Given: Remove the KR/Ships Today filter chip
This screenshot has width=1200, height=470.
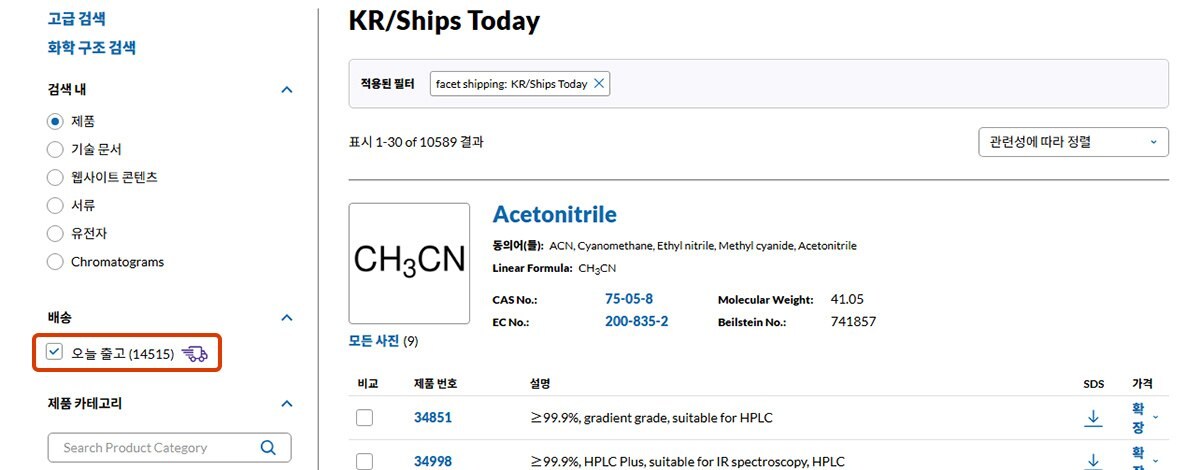Looking at the screenshot, I should point(599,84).
